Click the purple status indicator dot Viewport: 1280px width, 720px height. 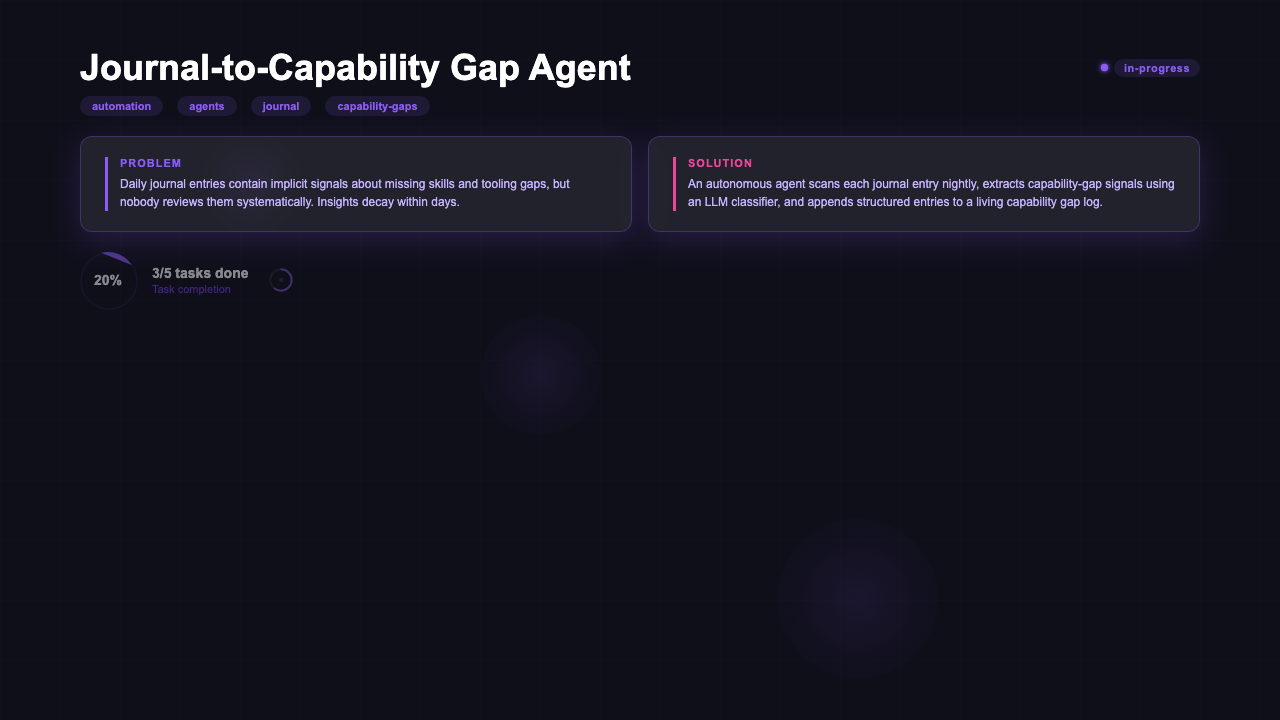1105,67
